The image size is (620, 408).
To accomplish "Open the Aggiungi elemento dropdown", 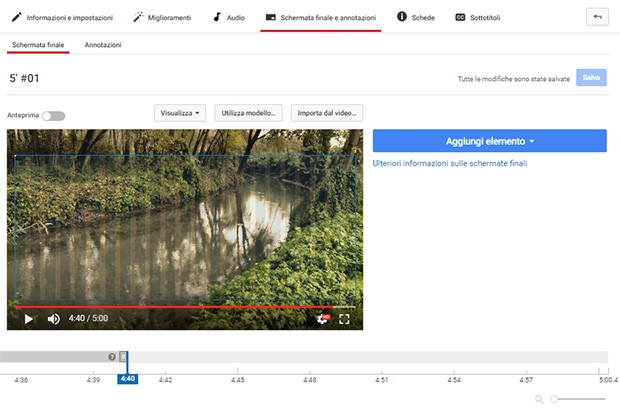I will tap(490, 141).
